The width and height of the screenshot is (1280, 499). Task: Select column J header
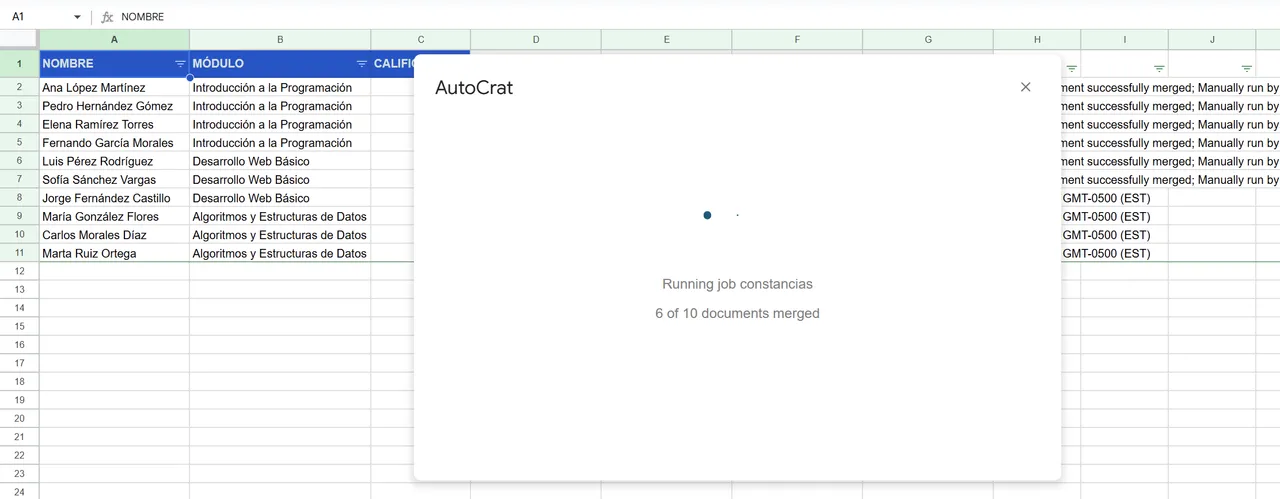coord(1212,39)
